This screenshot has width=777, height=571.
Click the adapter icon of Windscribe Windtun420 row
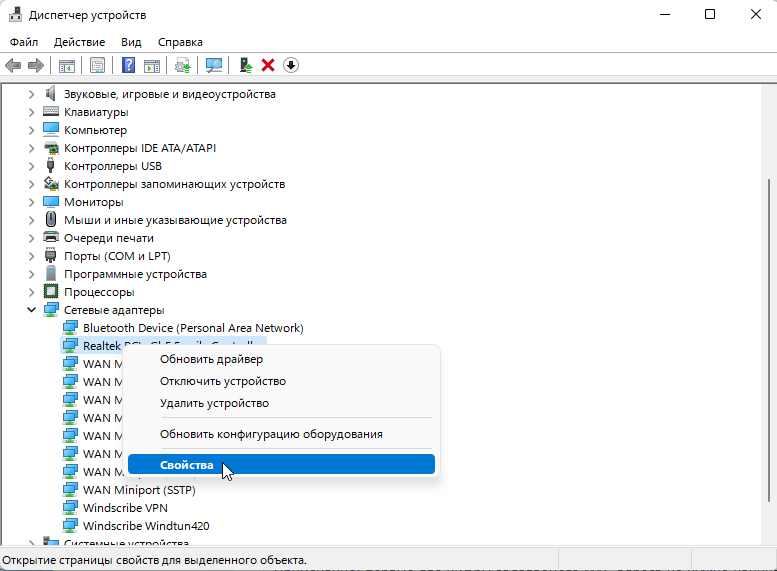[x=70, y=525]
